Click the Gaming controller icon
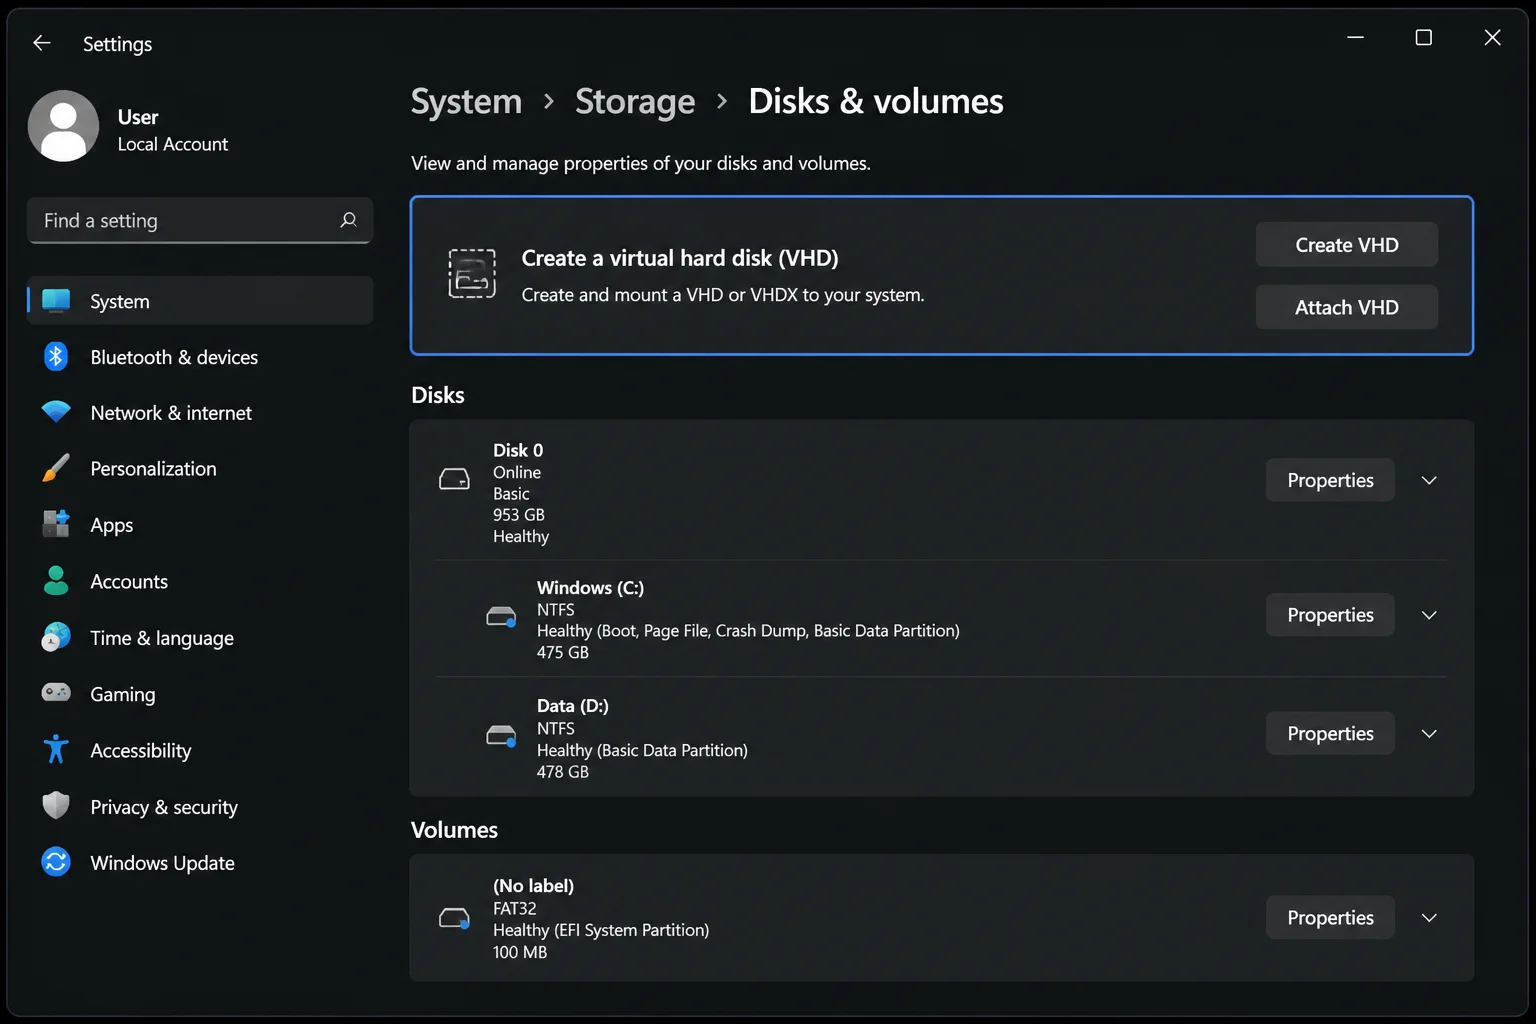The width and height of the screenshot is (1536, 1024). point(56,693)
